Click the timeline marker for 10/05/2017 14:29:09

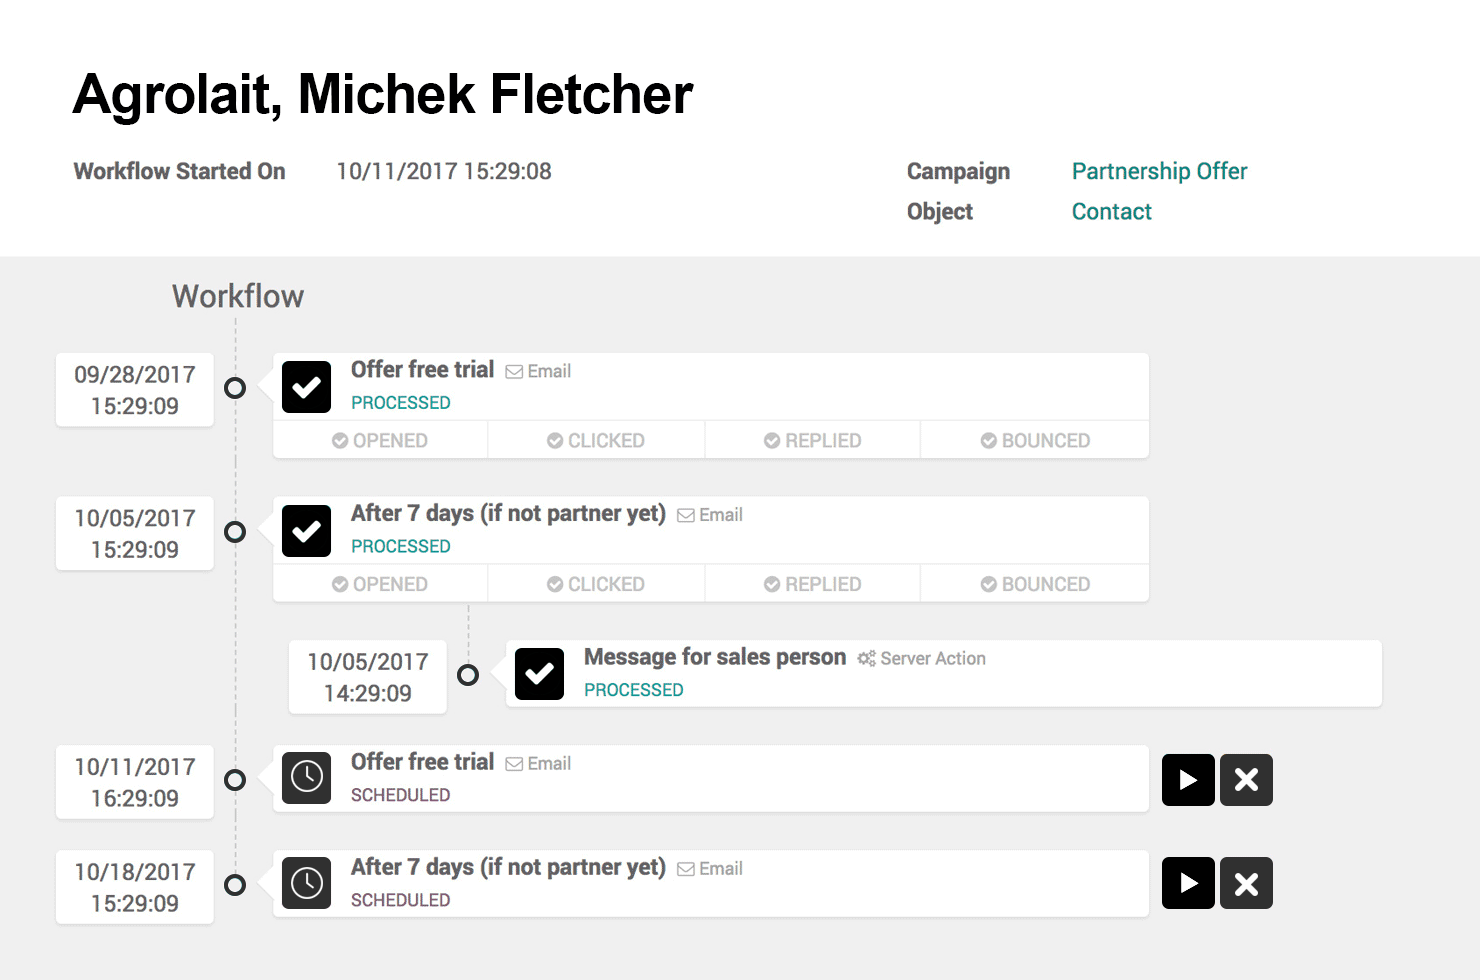pyautogui.click(x=468, y=675)
